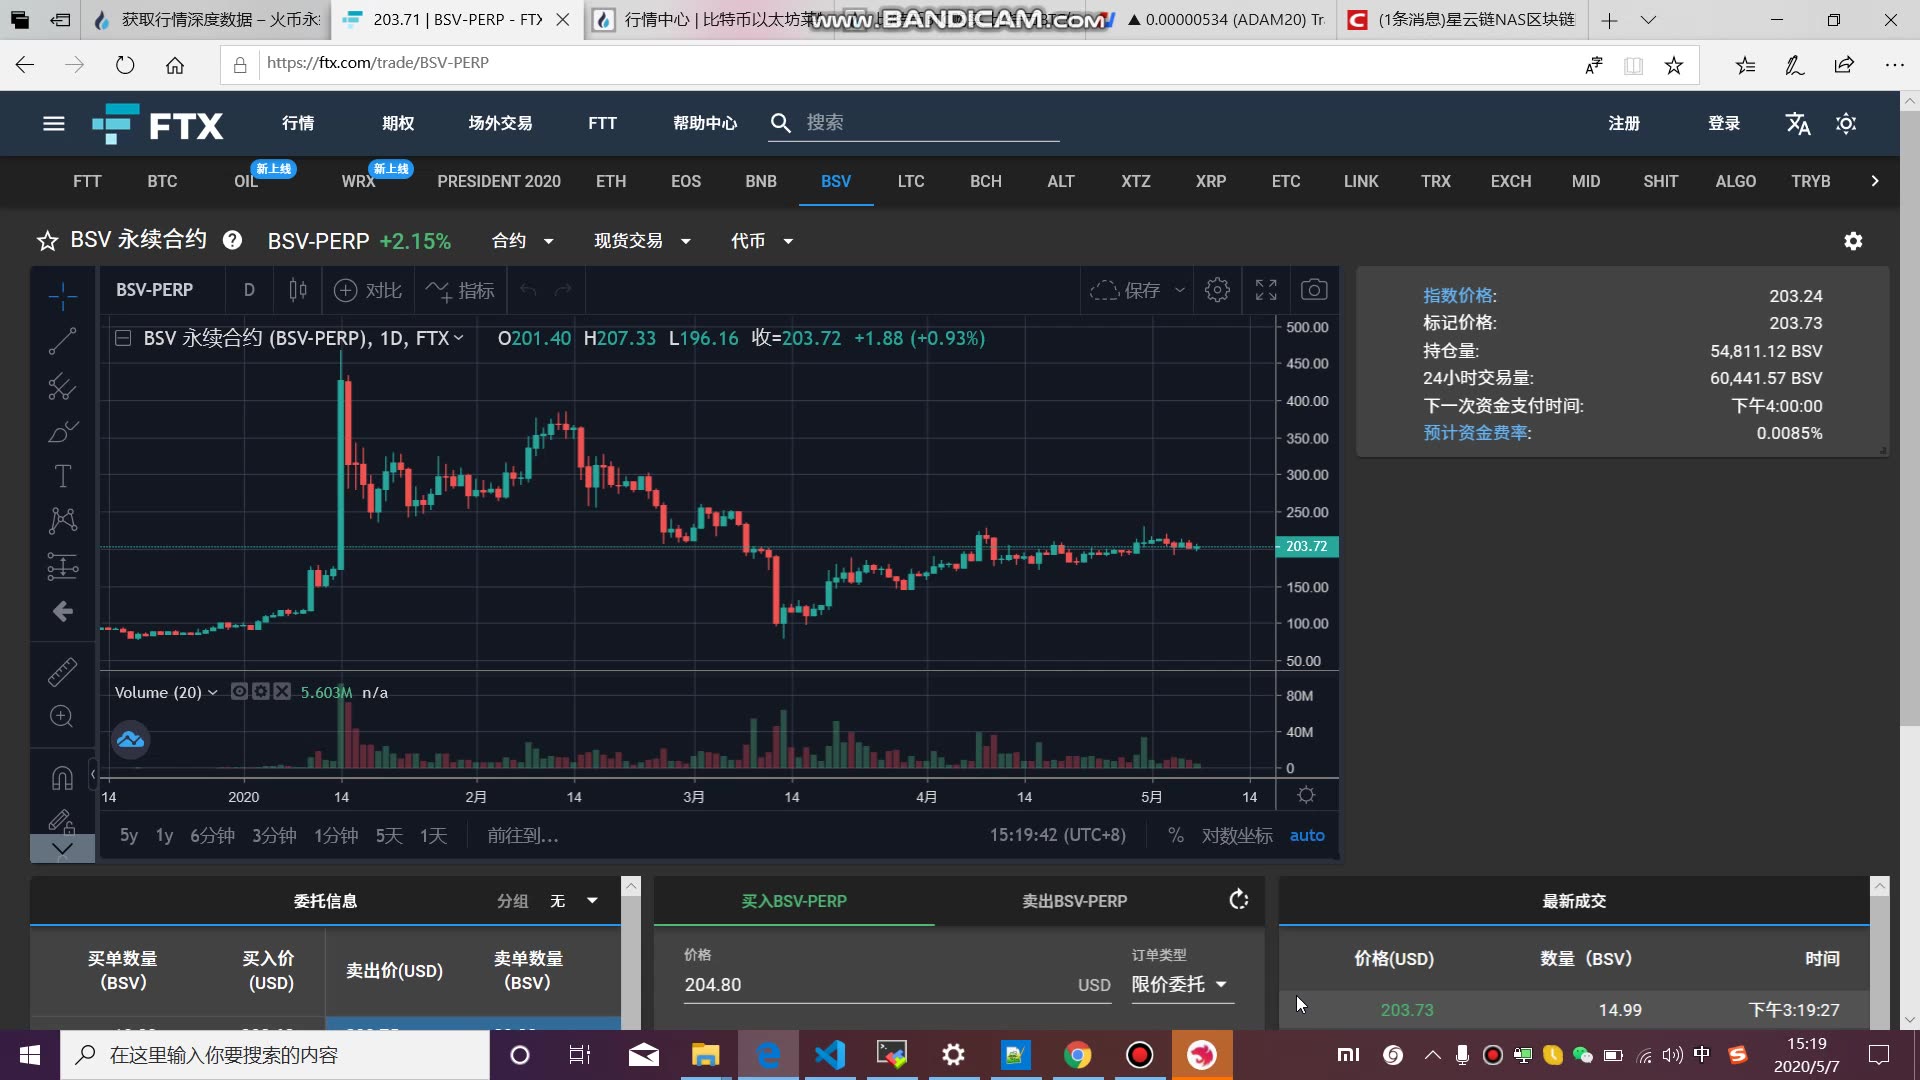Take a chart snapshot with camera icon
The height and width of the screenshot is (1080, 1920).
1314,290
